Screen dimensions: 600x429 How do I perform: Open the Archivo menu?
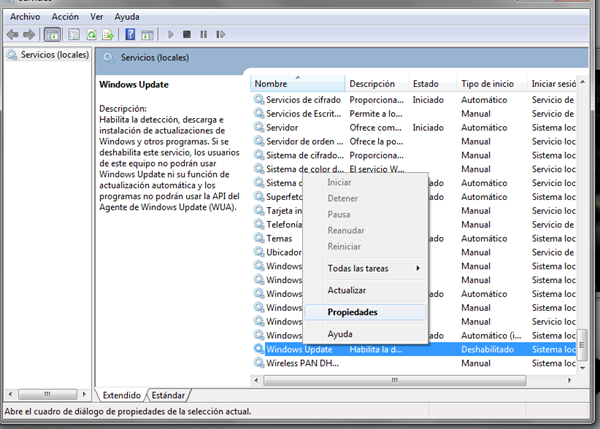tap(25, 17)
